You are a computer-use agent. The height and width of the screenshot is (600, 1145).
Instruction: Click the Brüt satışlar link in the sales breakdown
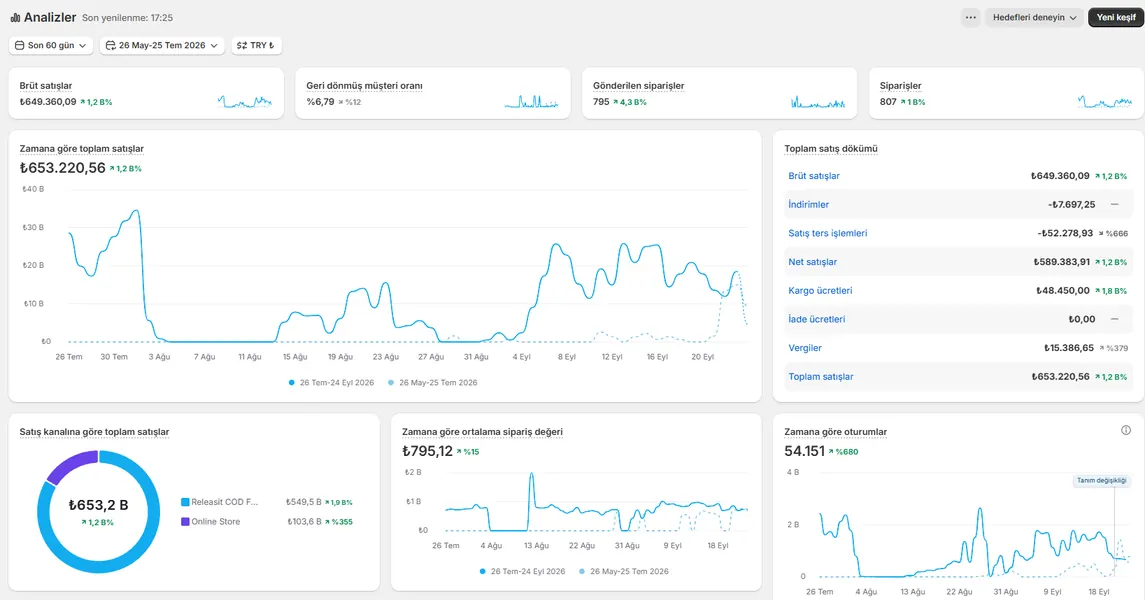coord(813,176)
